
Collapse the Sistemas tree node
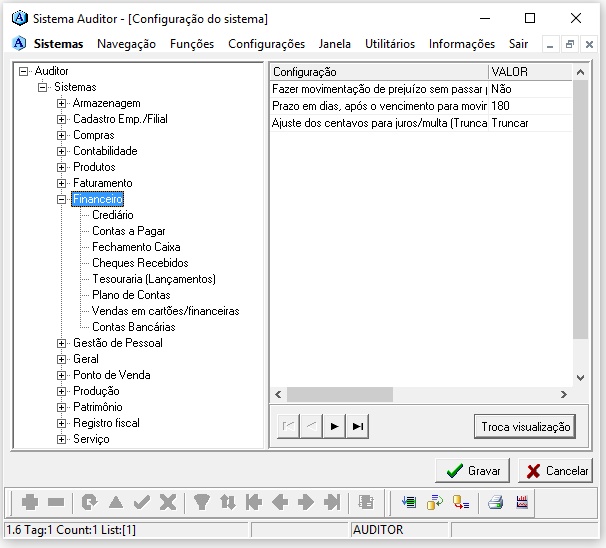43,87
